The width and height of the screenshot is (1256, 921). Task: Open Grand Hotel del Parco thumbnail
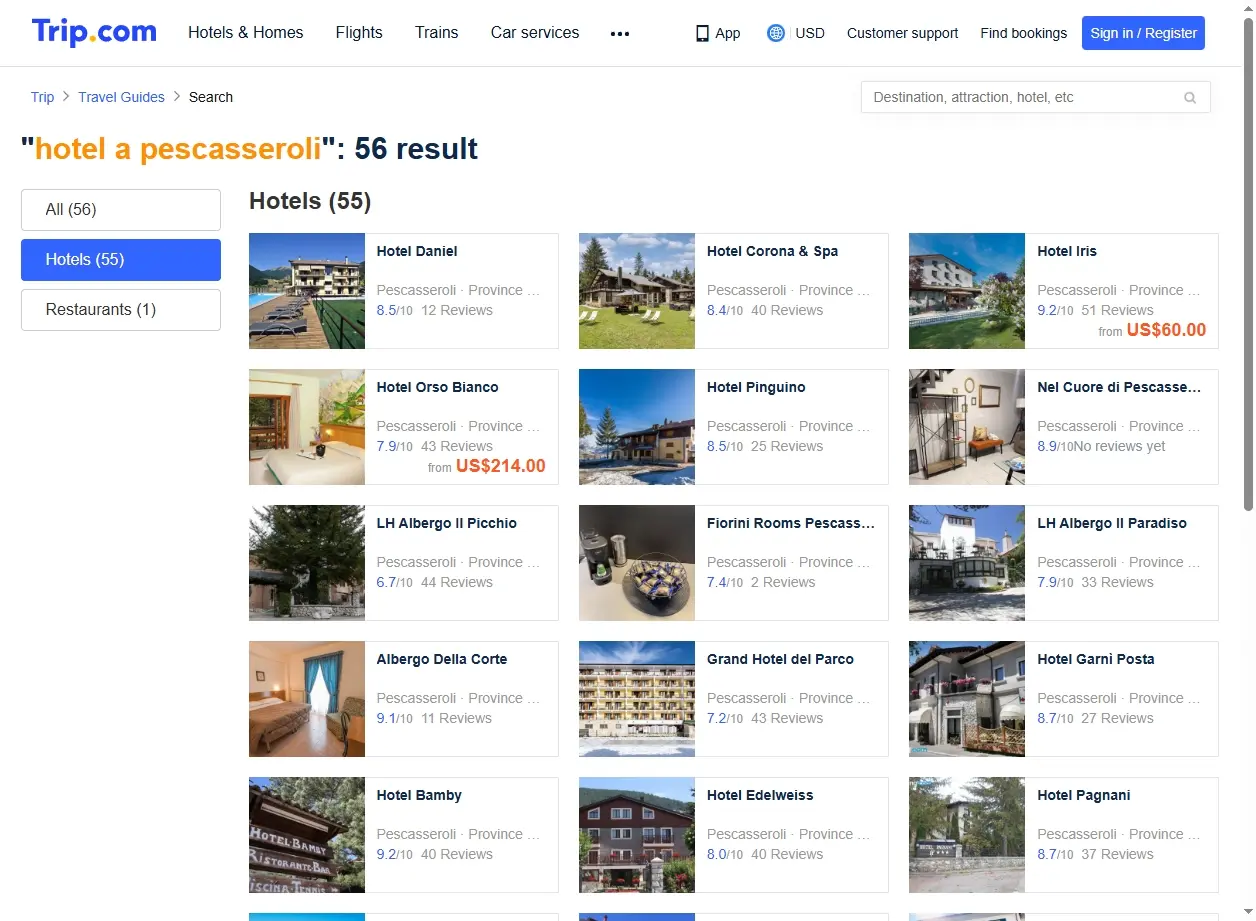pos(637,699)
